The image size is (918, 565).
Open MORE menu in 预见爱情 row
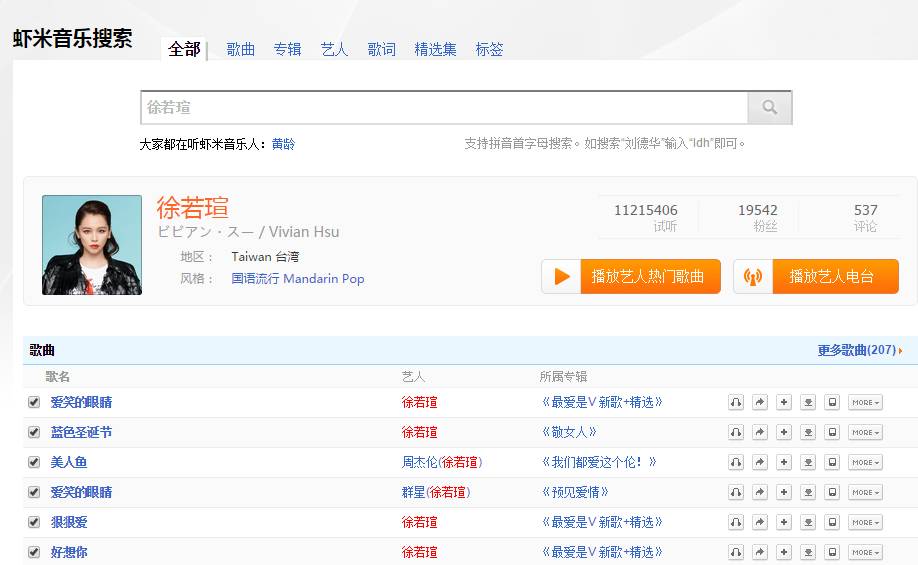click(865, 492)
